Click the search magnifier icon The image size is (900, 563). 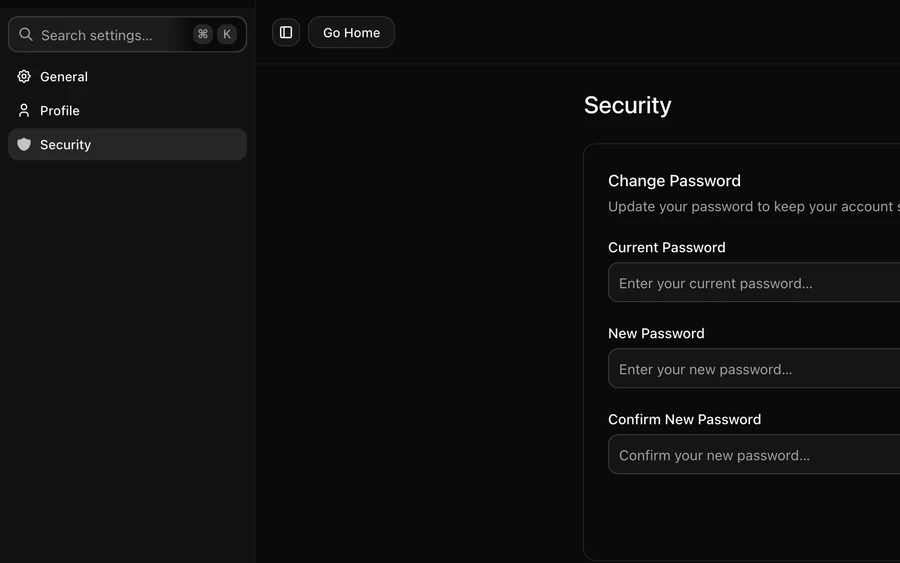coord(26,34)
